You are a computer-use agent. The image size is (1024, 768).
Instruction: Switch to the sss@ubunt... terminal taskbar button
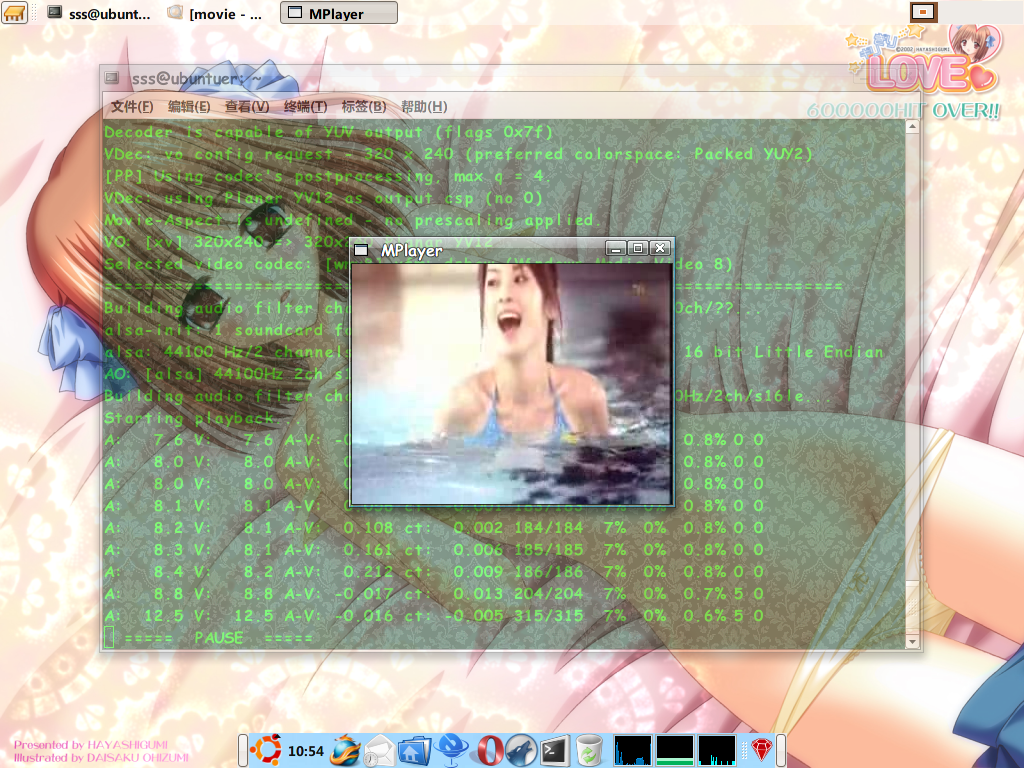[x=100, y=12]
